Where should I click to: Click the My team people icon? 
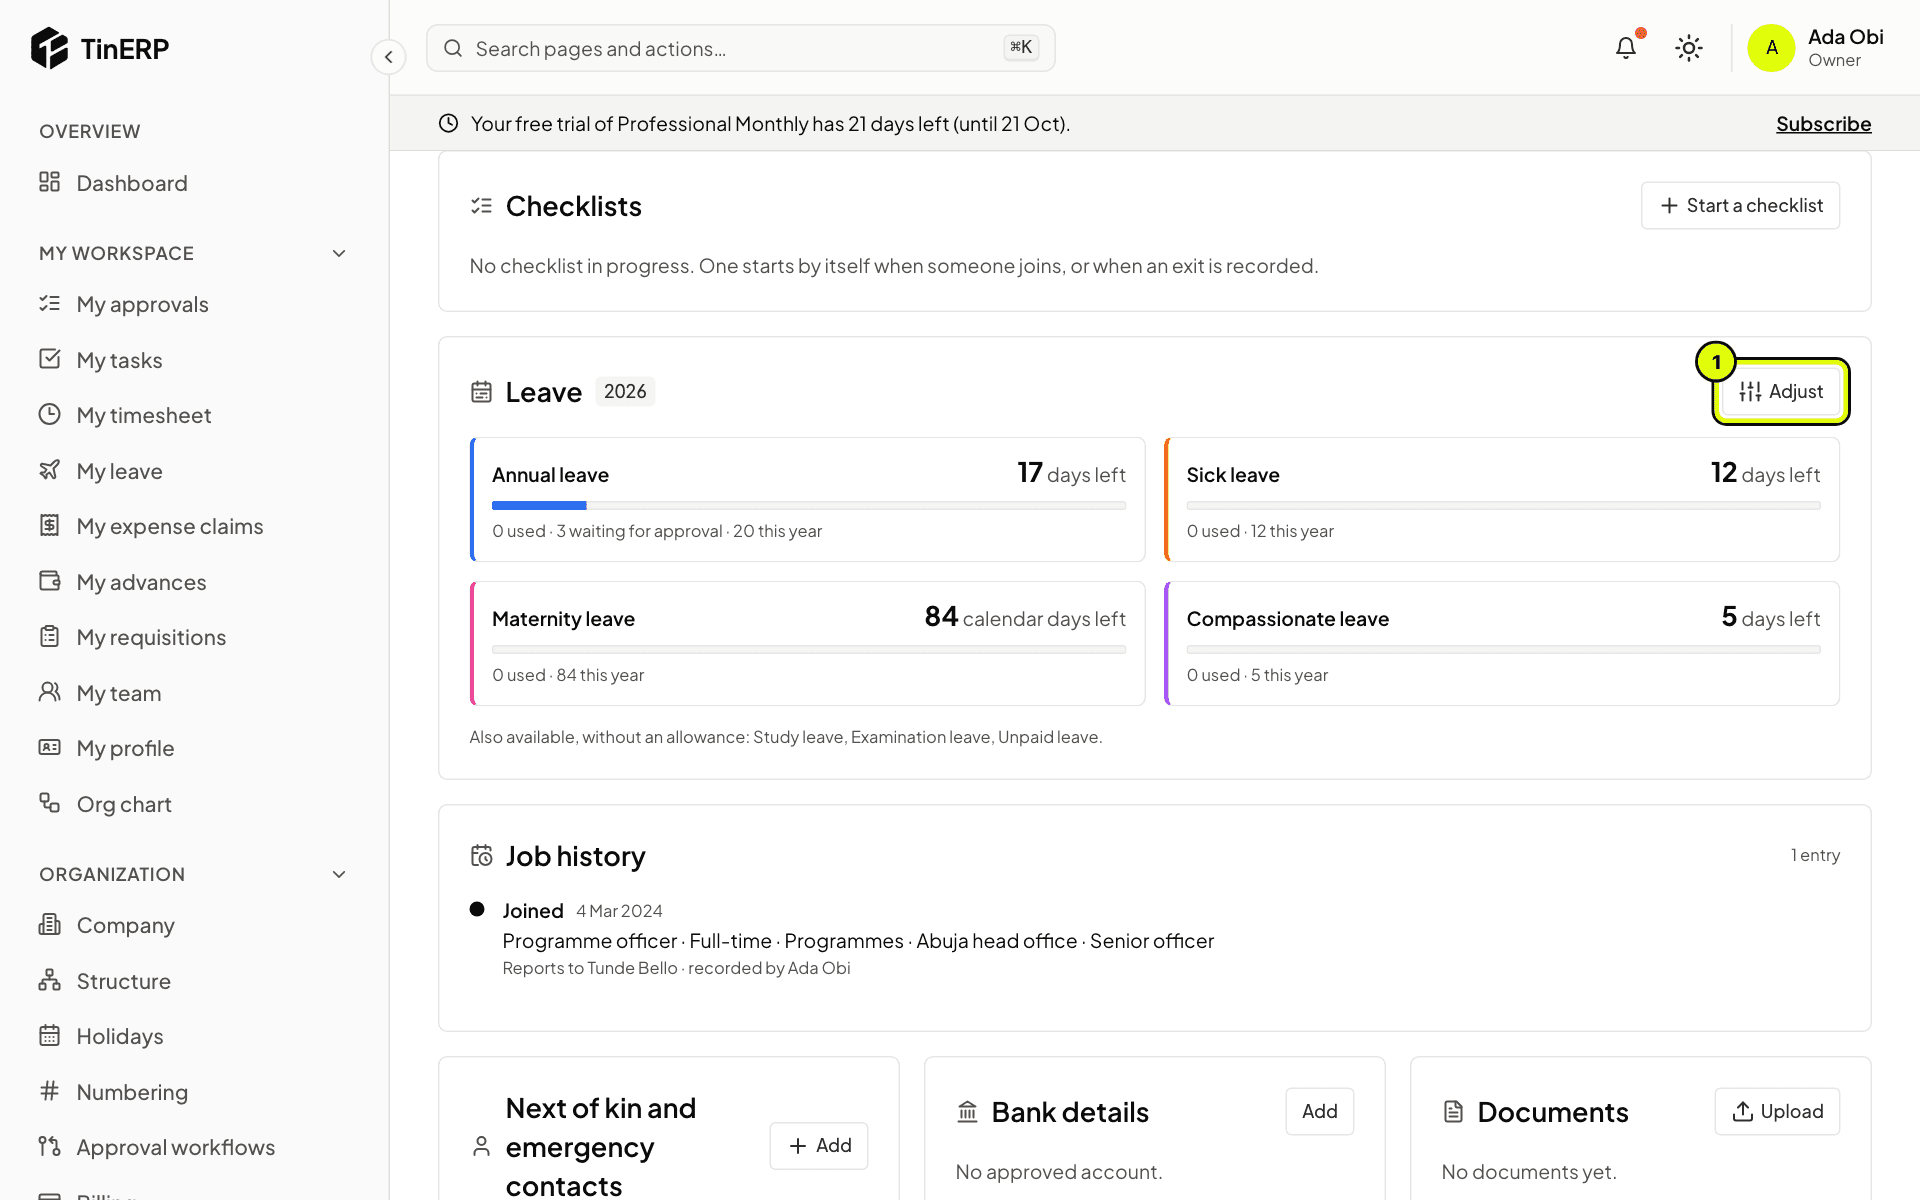[50, 692]
